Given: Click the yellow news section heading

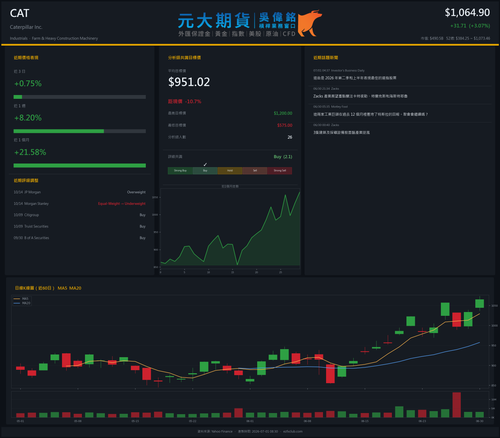Looking at the screenshot, I should coord(326,58).
